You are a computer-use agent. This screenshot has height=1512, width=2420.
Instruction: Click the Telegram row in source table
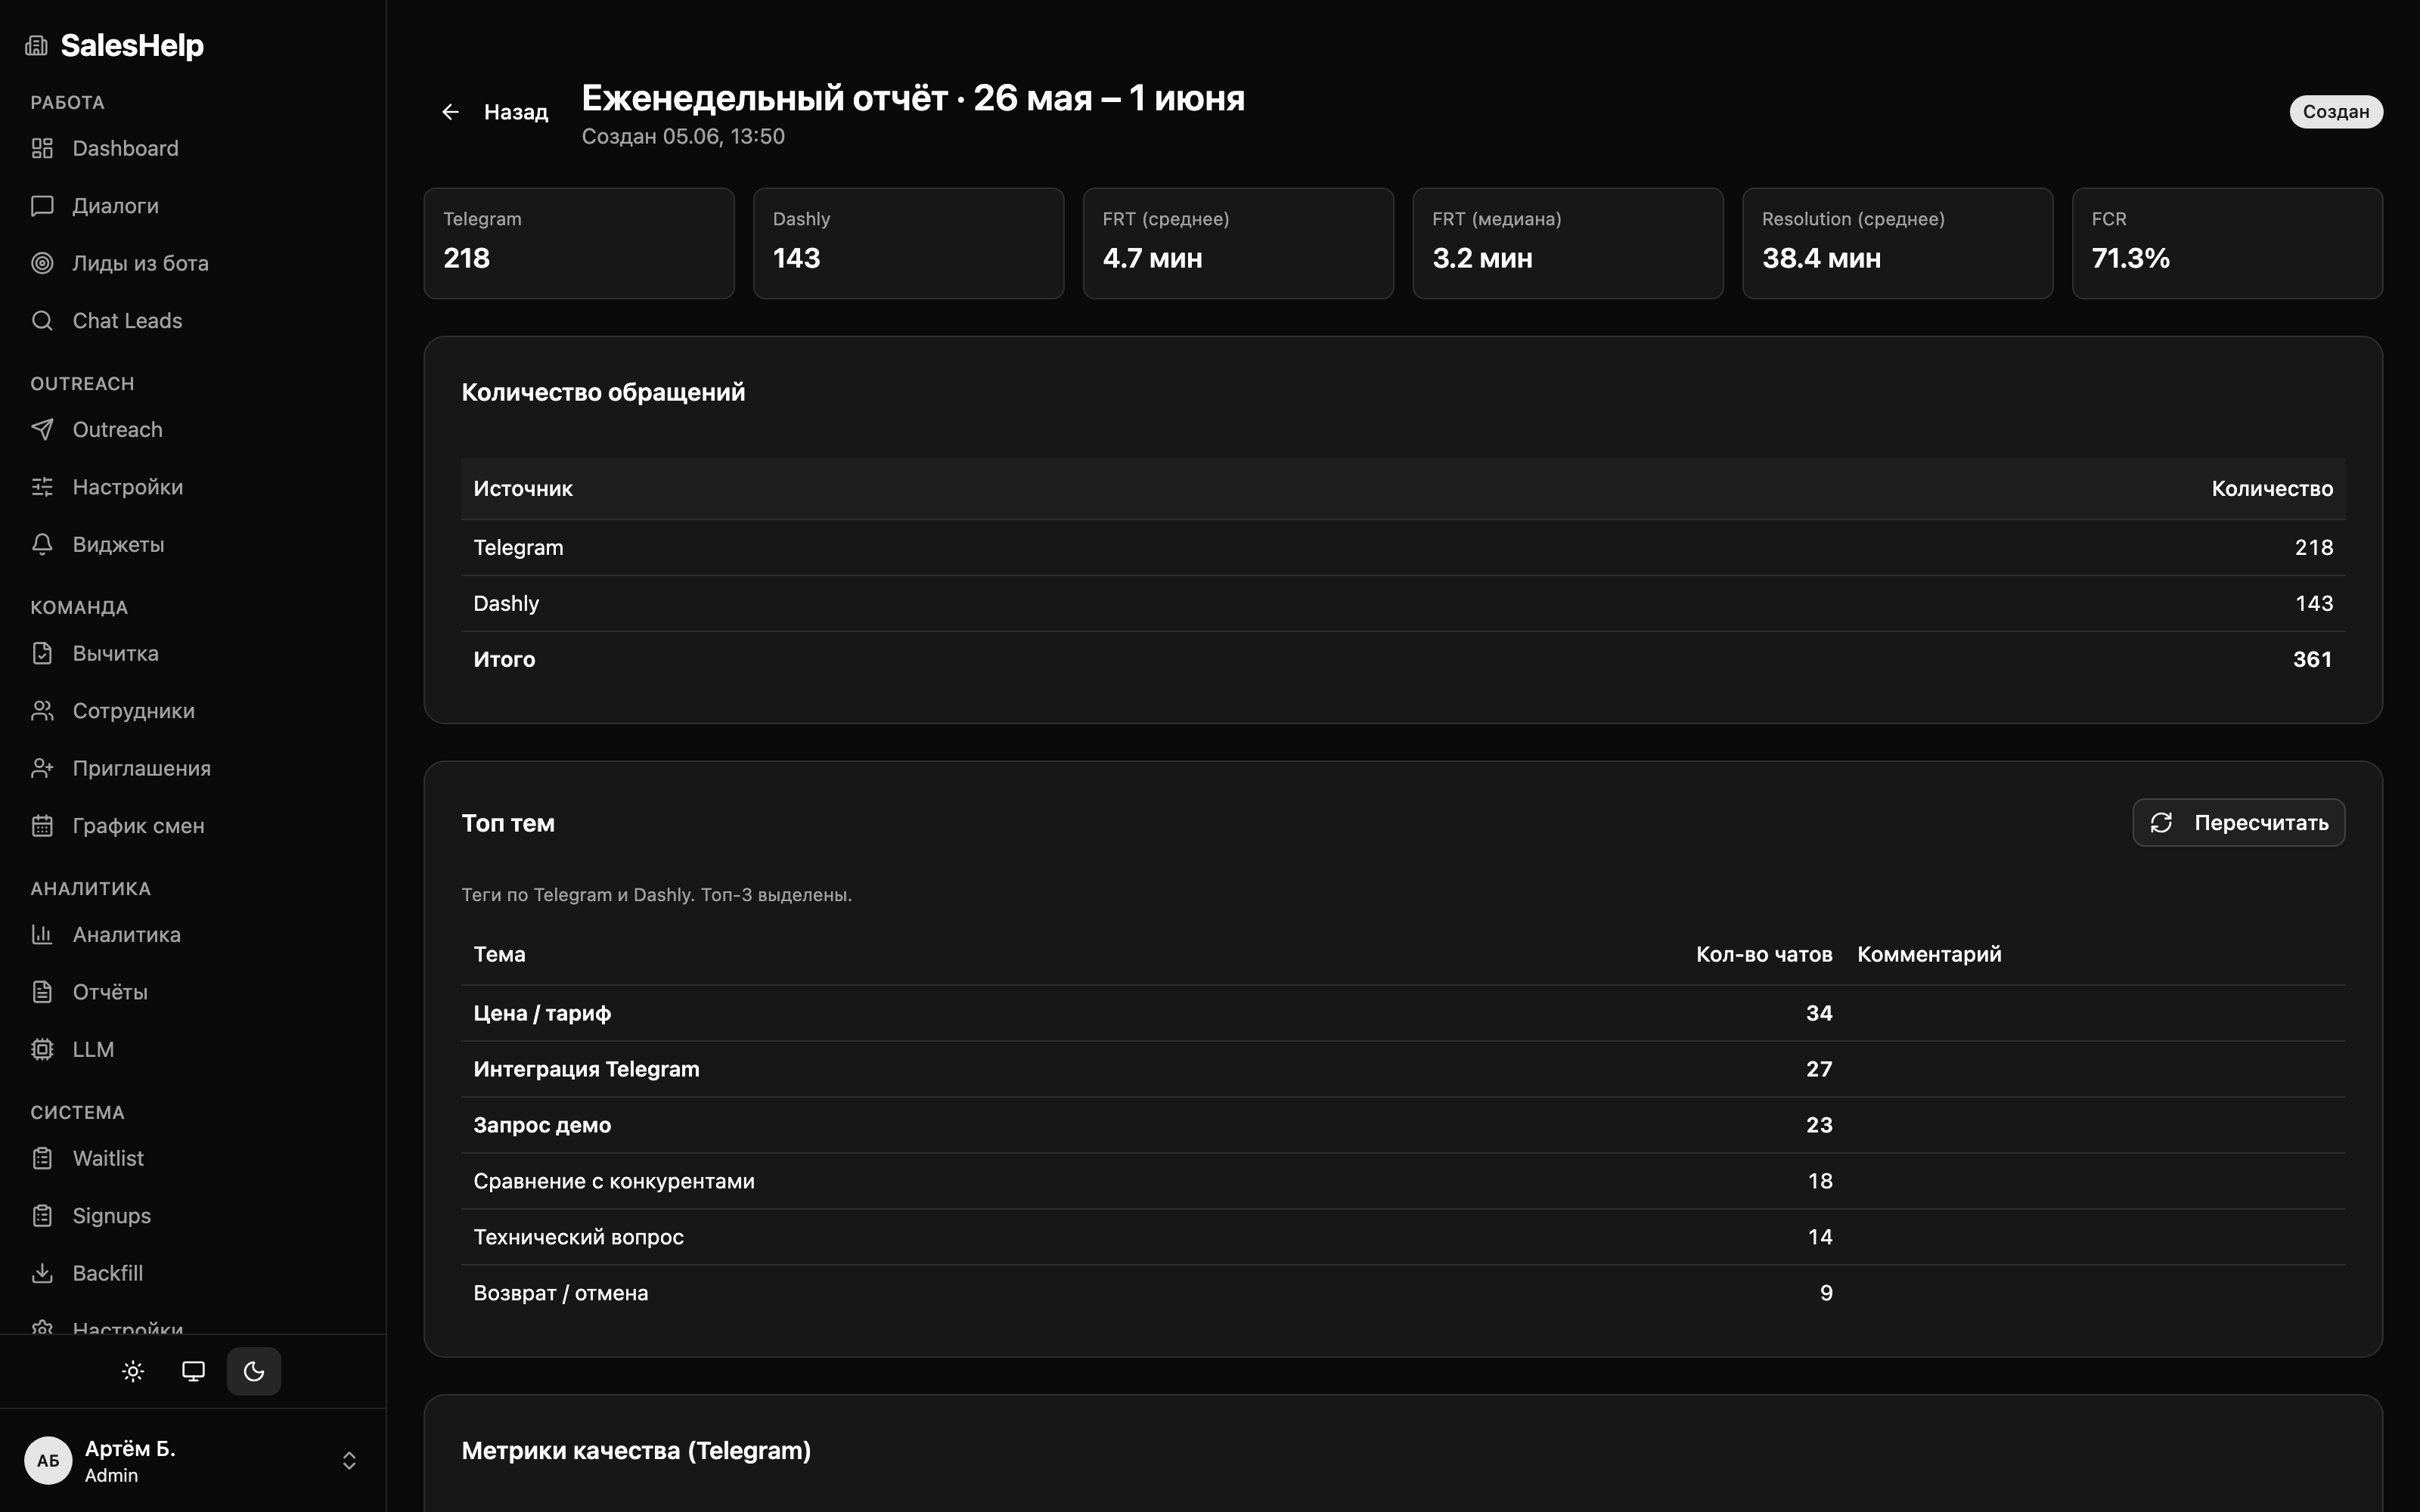point(1403,548)
